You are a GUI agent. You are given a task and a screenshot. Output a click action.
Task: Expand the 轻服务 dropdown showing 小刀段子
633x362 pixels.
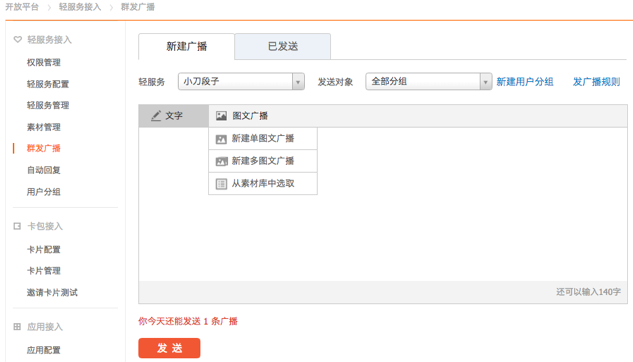coord(241,82)
